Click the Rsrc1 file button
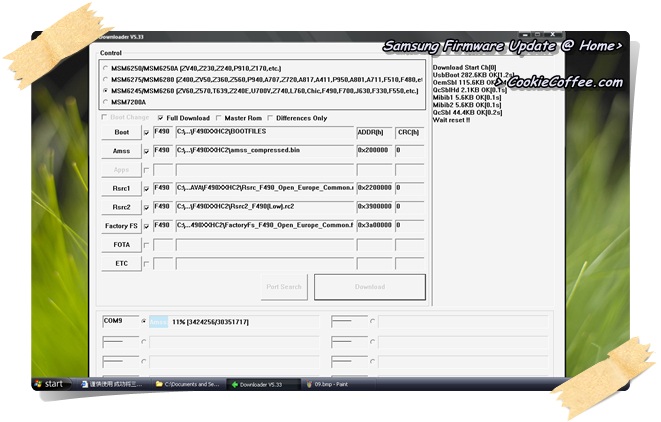The width and height of the screenshot is (661, 422). (x=121, y=188)
